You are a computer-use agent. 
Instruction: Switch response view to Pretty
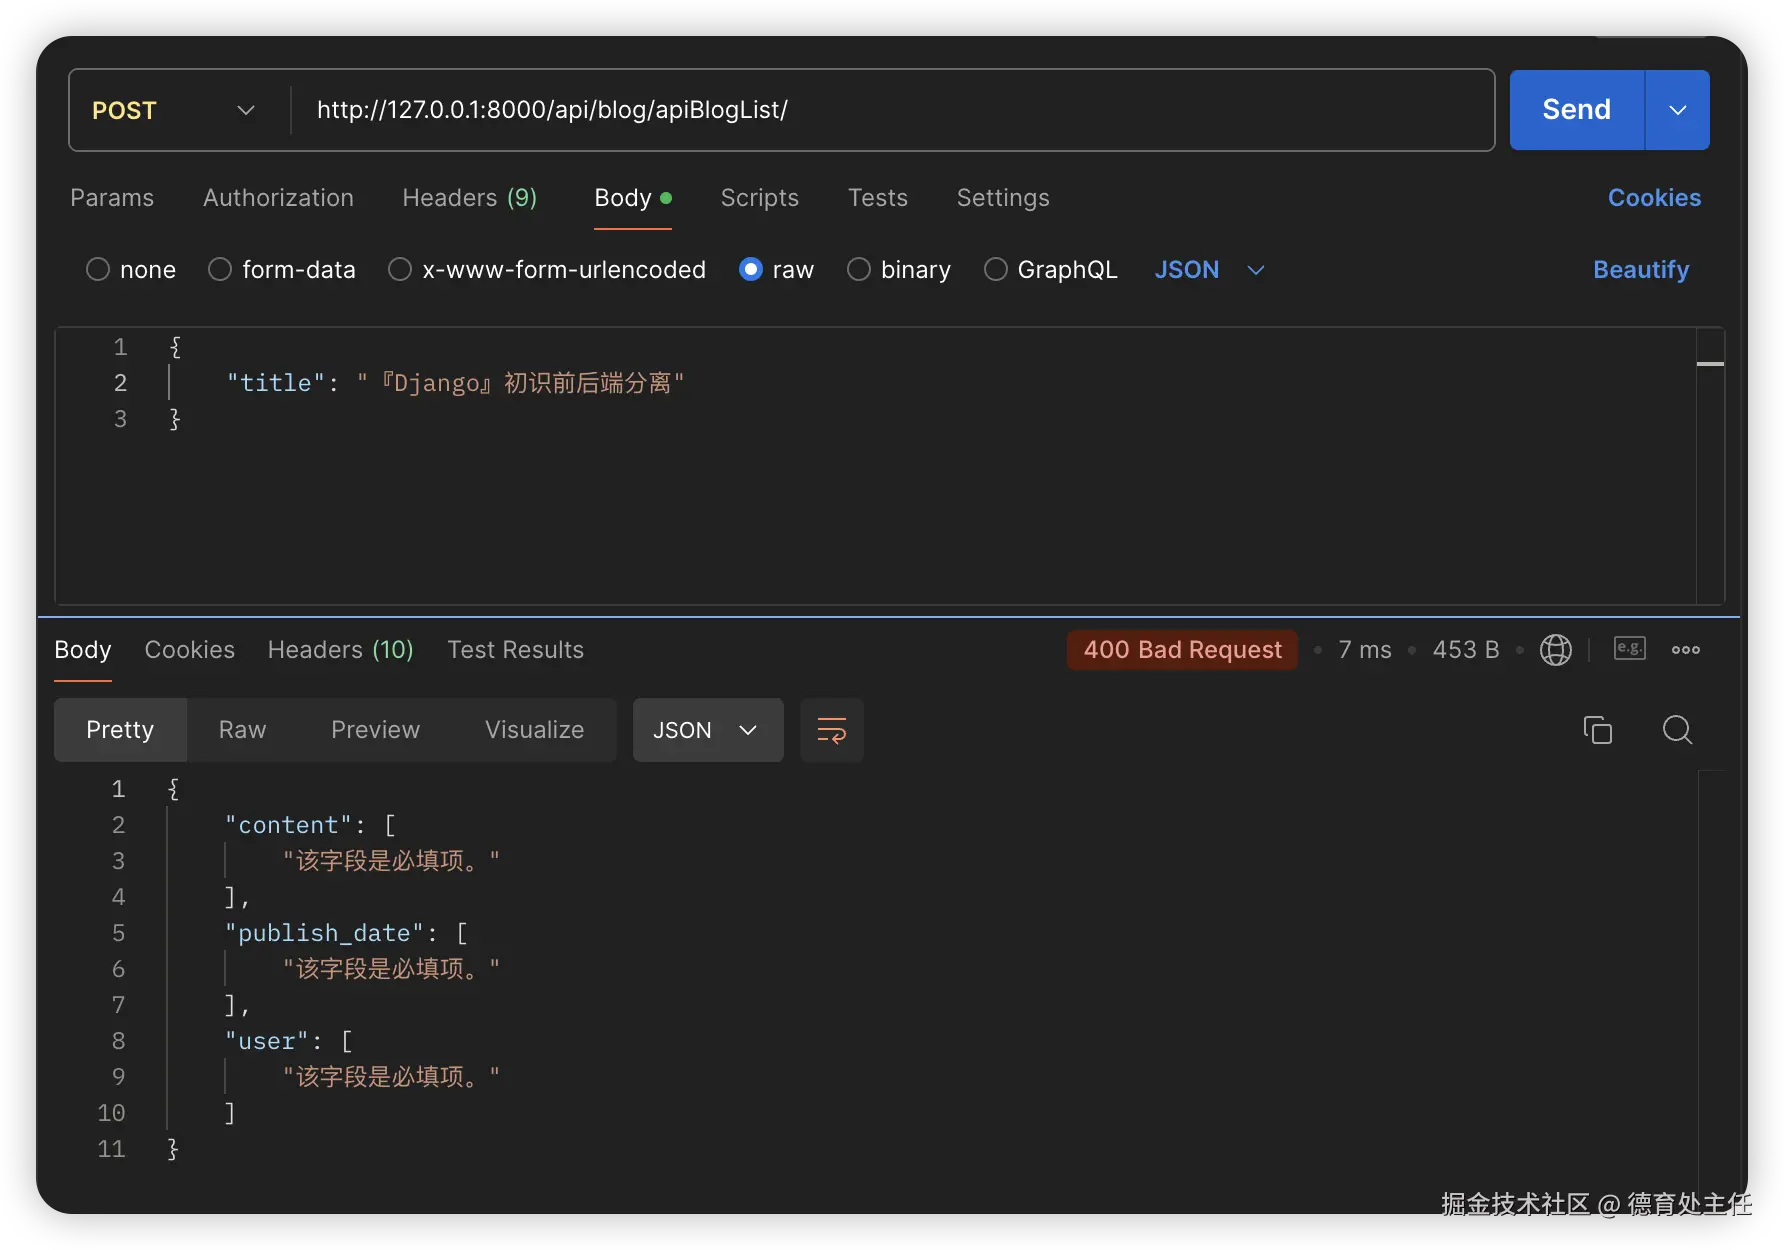click(120, 730)
